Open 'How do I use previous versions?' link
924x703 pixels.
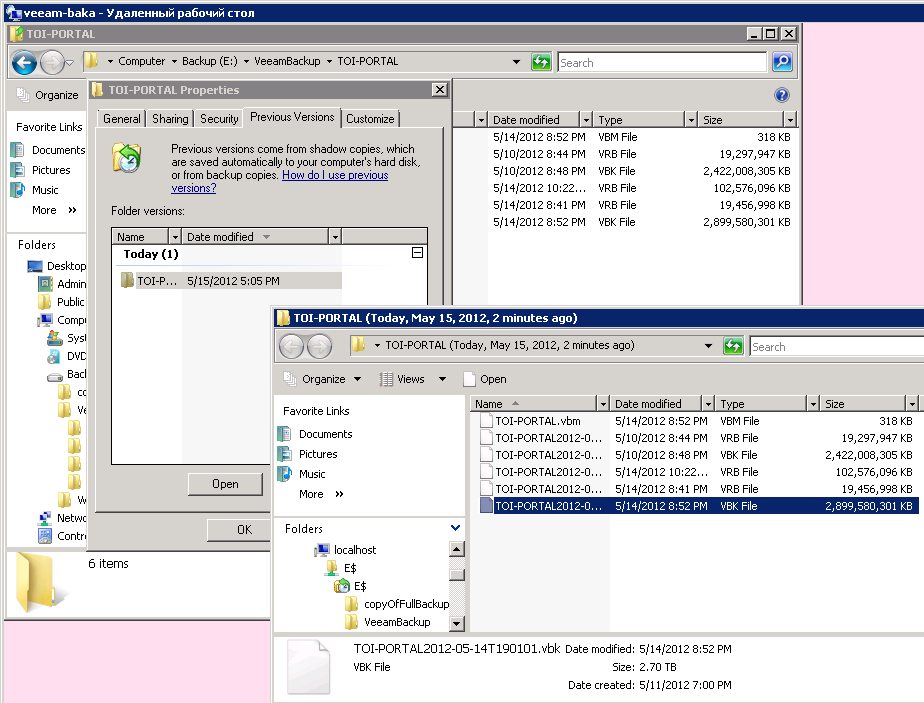280,181
